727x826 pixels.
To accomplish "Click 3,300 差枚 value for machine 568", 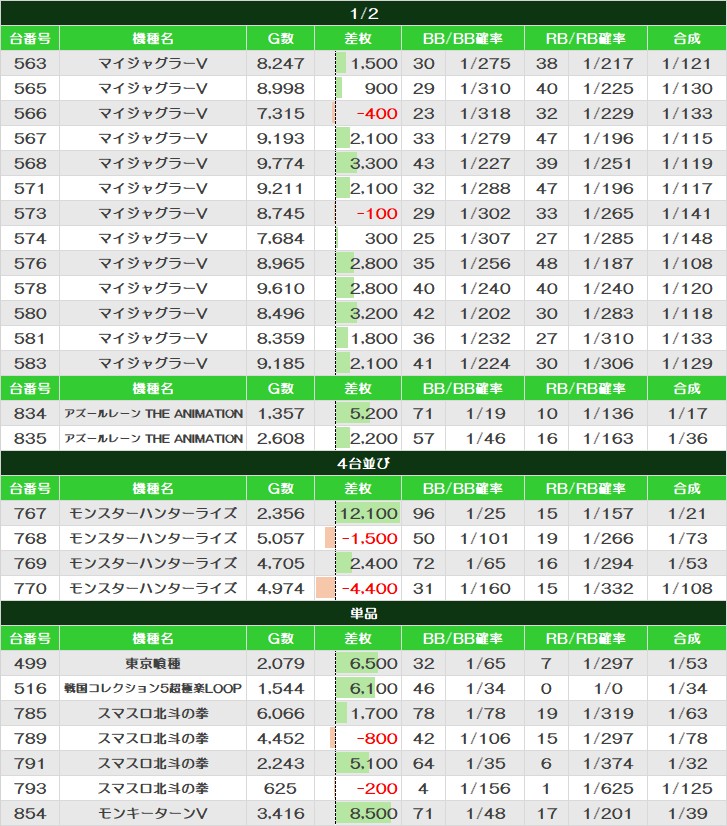I will pyautogui.click(x=374, y=163).
